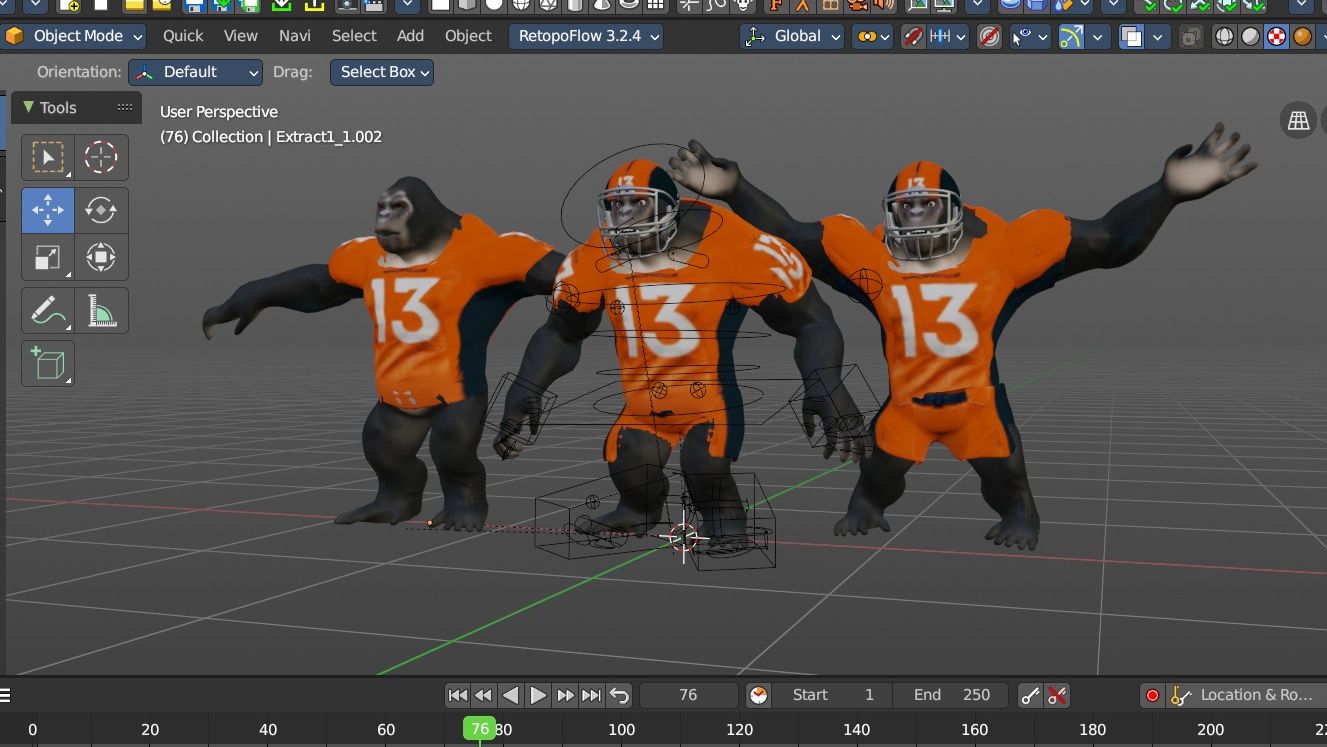Screen dimensions: 1327x747
Task: Insert keyframe with the key icon
Action: click(1031, 695)
